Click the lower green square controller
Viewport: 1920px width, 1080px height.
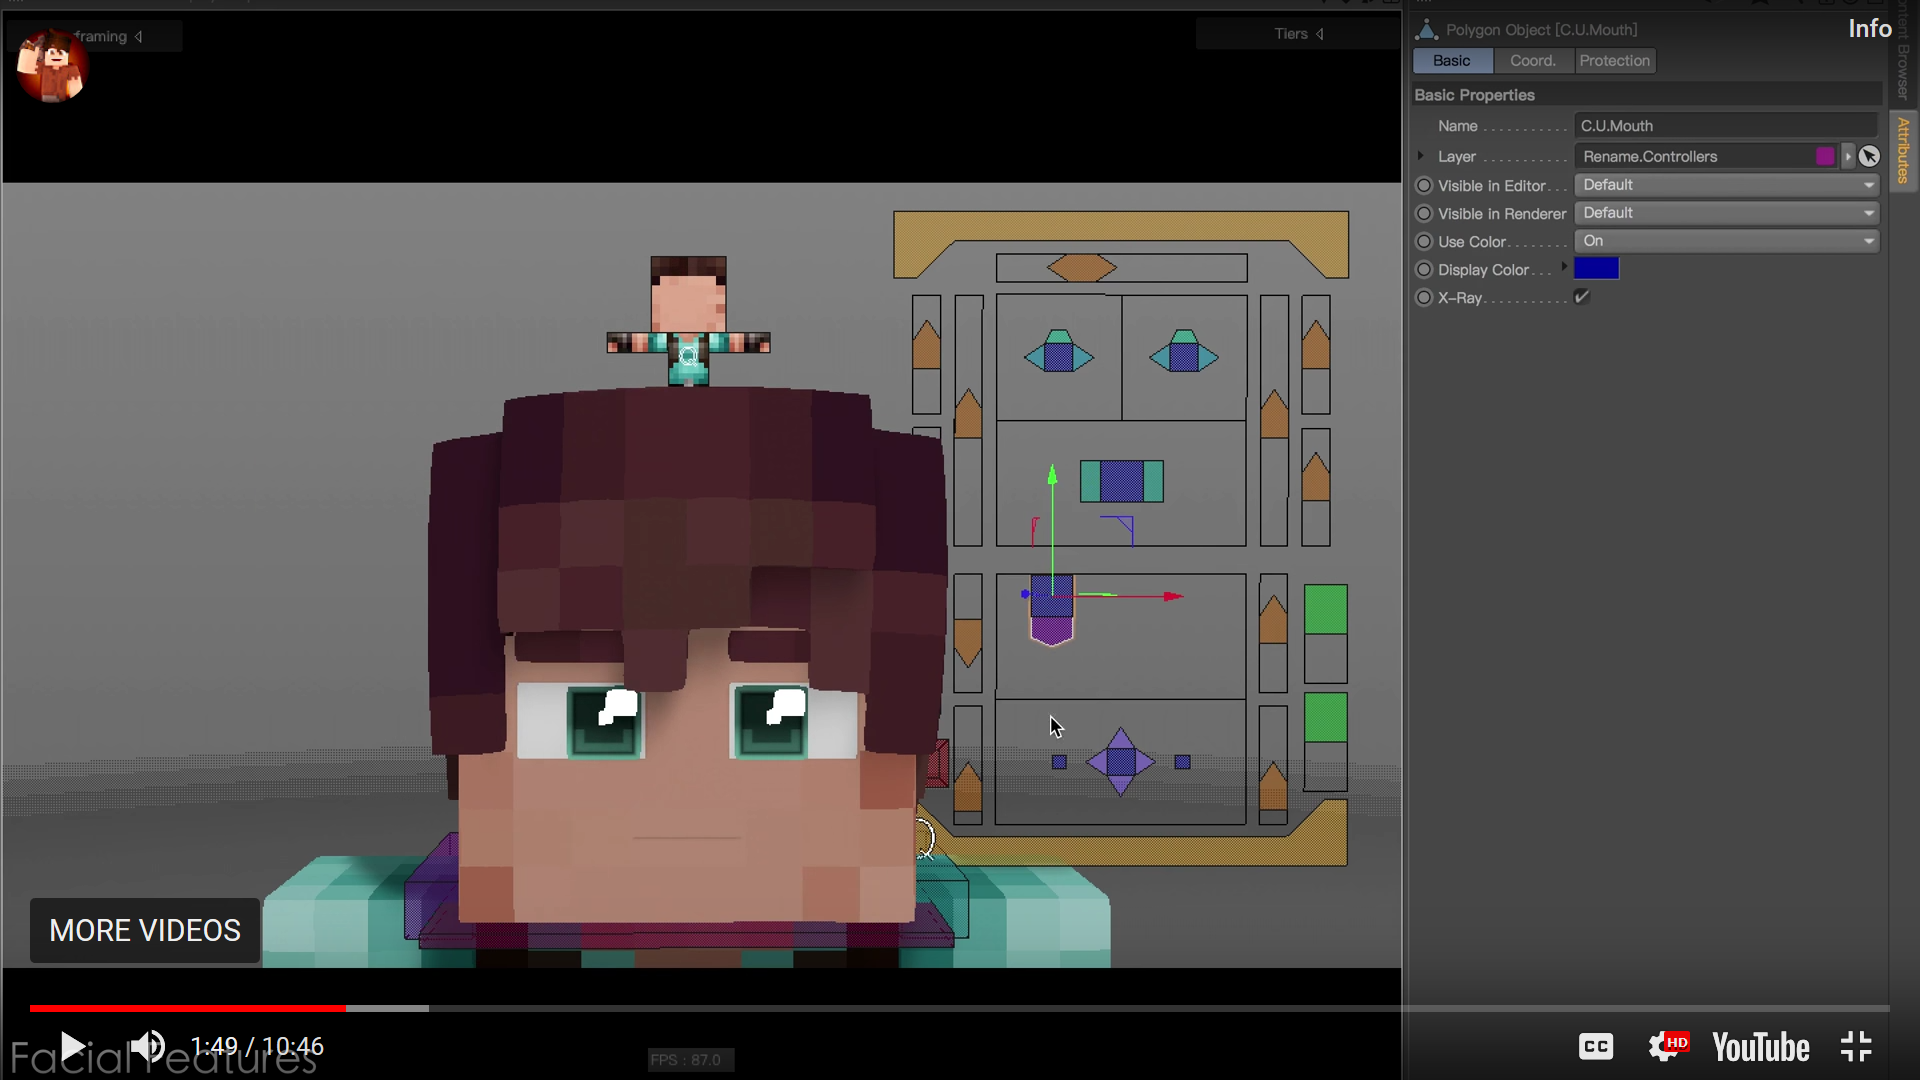pyautogui.click(x=1326, y=717)
